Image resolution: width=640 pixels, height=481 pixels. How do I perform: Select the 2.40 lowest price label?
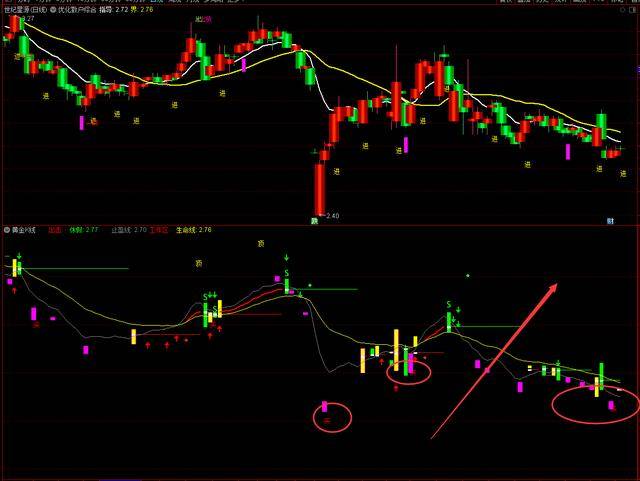332,216
